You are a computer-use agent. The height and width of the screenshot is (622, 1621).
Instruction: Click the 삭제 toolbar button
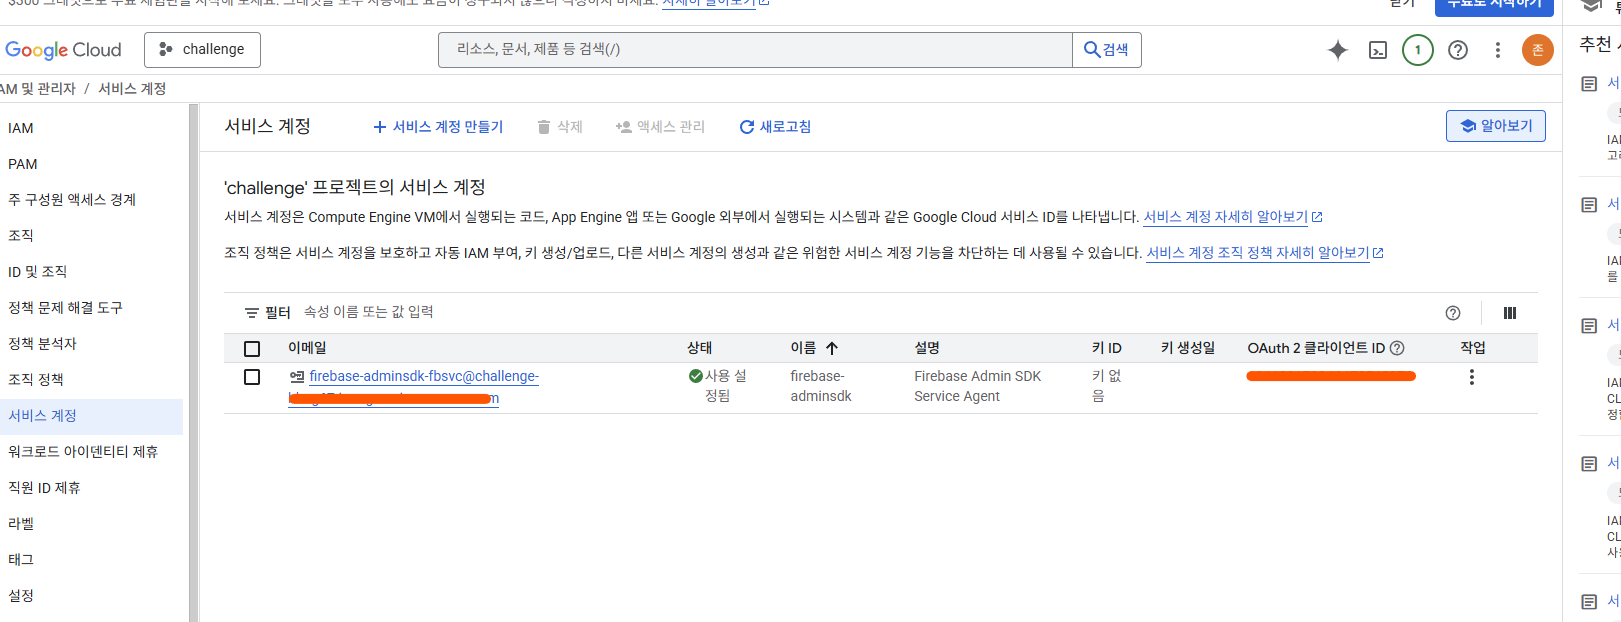[560, 127]
